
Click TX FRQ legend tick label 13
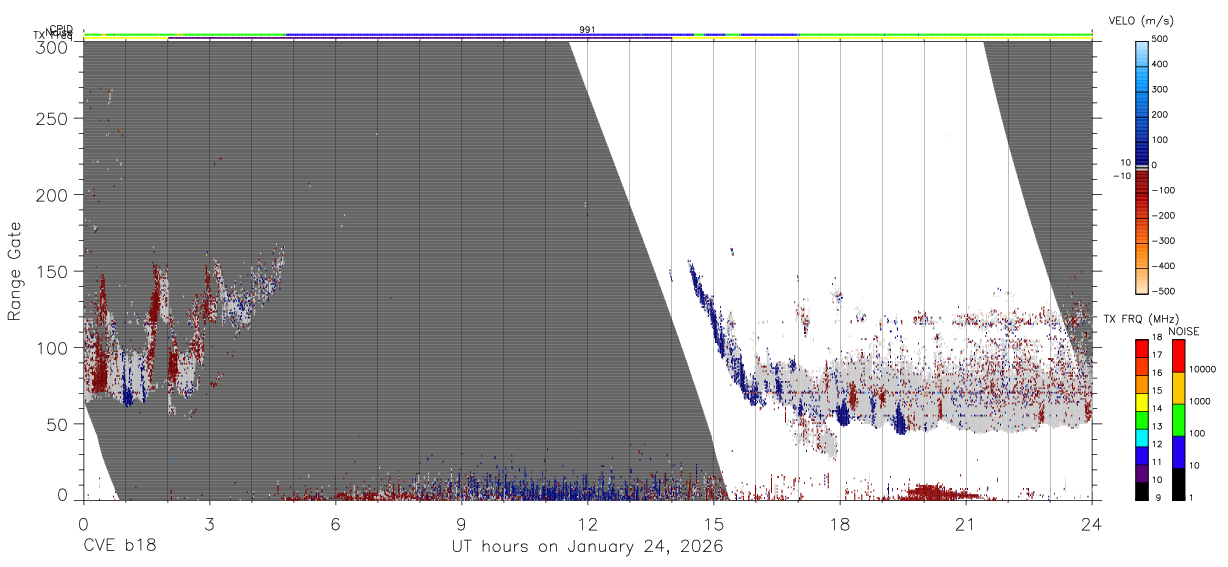1157,427
